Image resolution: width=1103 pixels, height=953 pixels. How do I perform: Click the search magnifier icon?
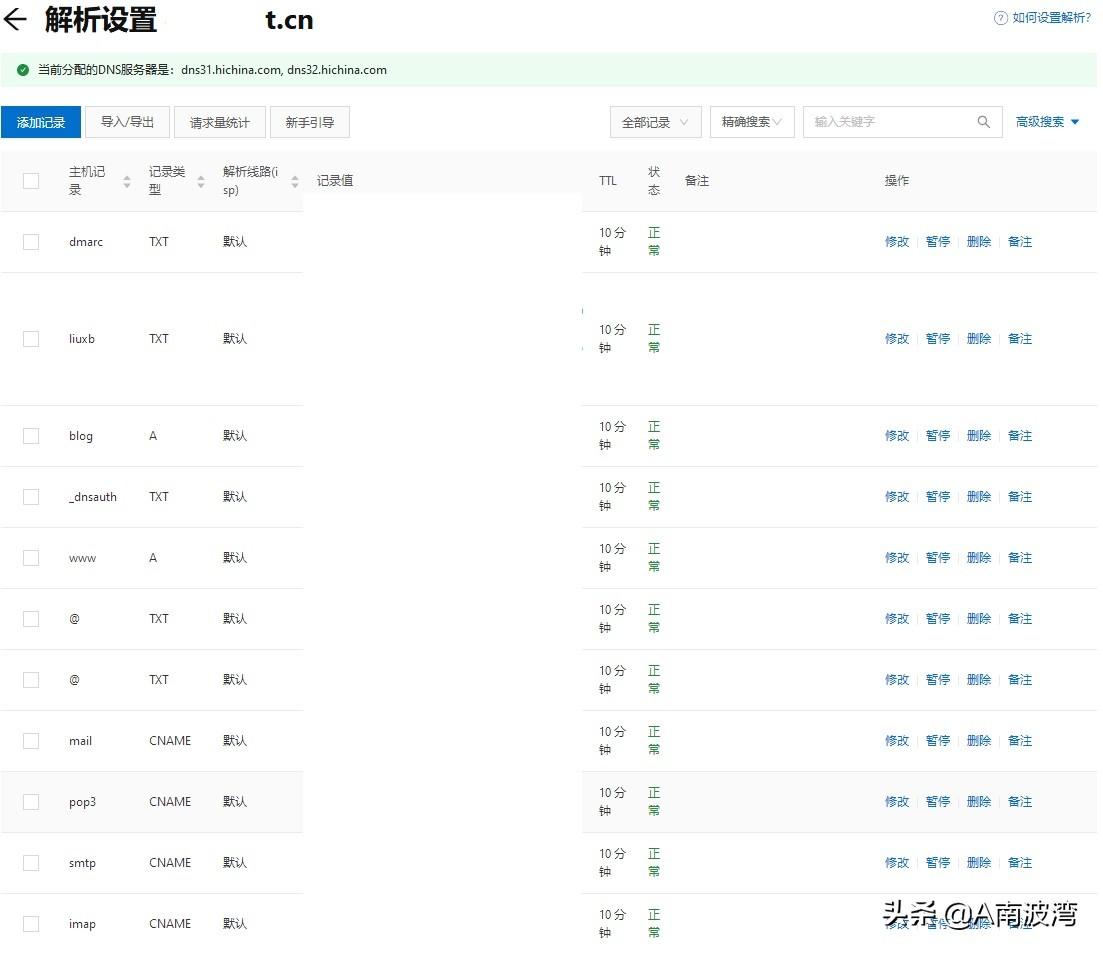pyautogui.click(x=983, y=122)
